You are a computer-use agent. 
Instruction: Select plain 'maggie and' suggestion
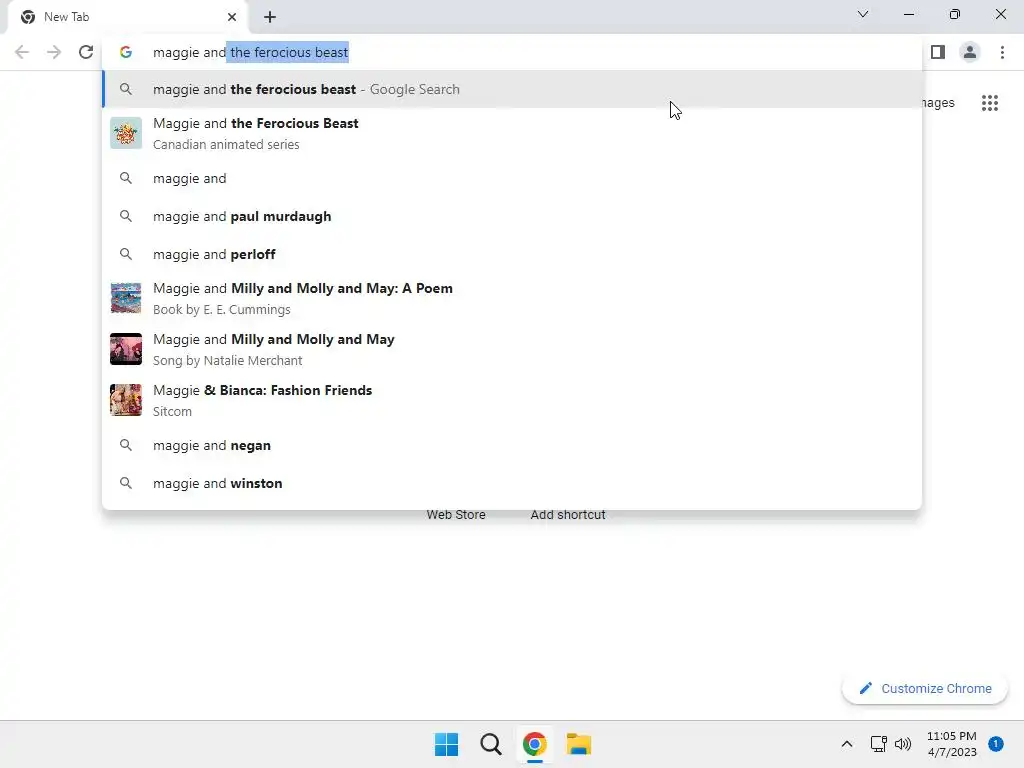512,178
